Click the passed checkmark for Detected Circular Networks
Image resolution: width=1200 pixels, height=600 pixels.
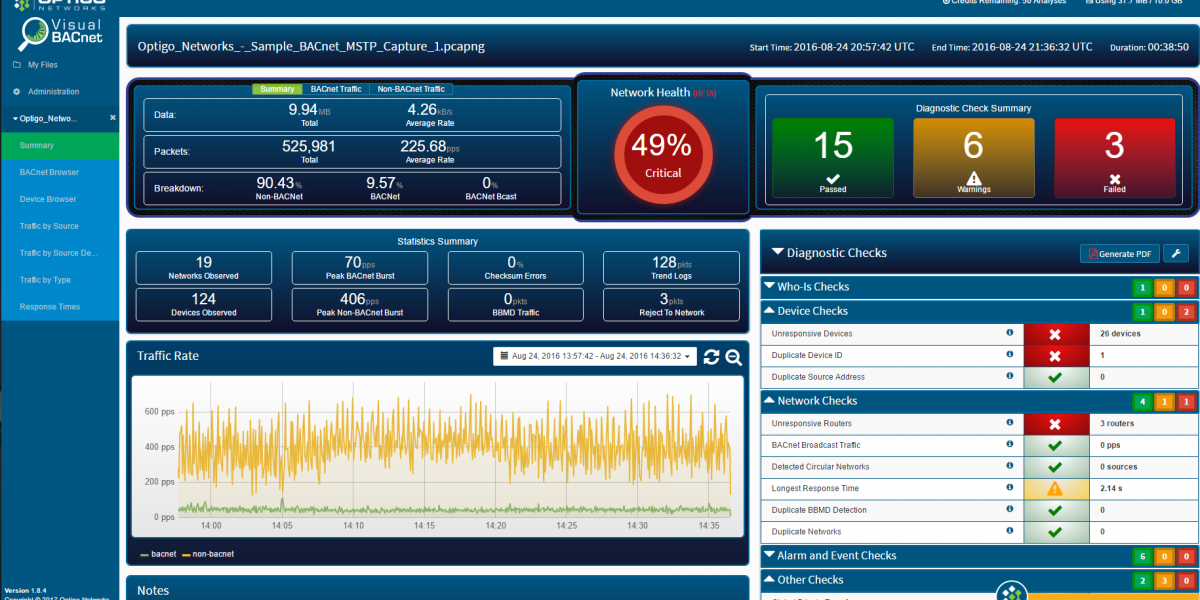coord(1054,468)
